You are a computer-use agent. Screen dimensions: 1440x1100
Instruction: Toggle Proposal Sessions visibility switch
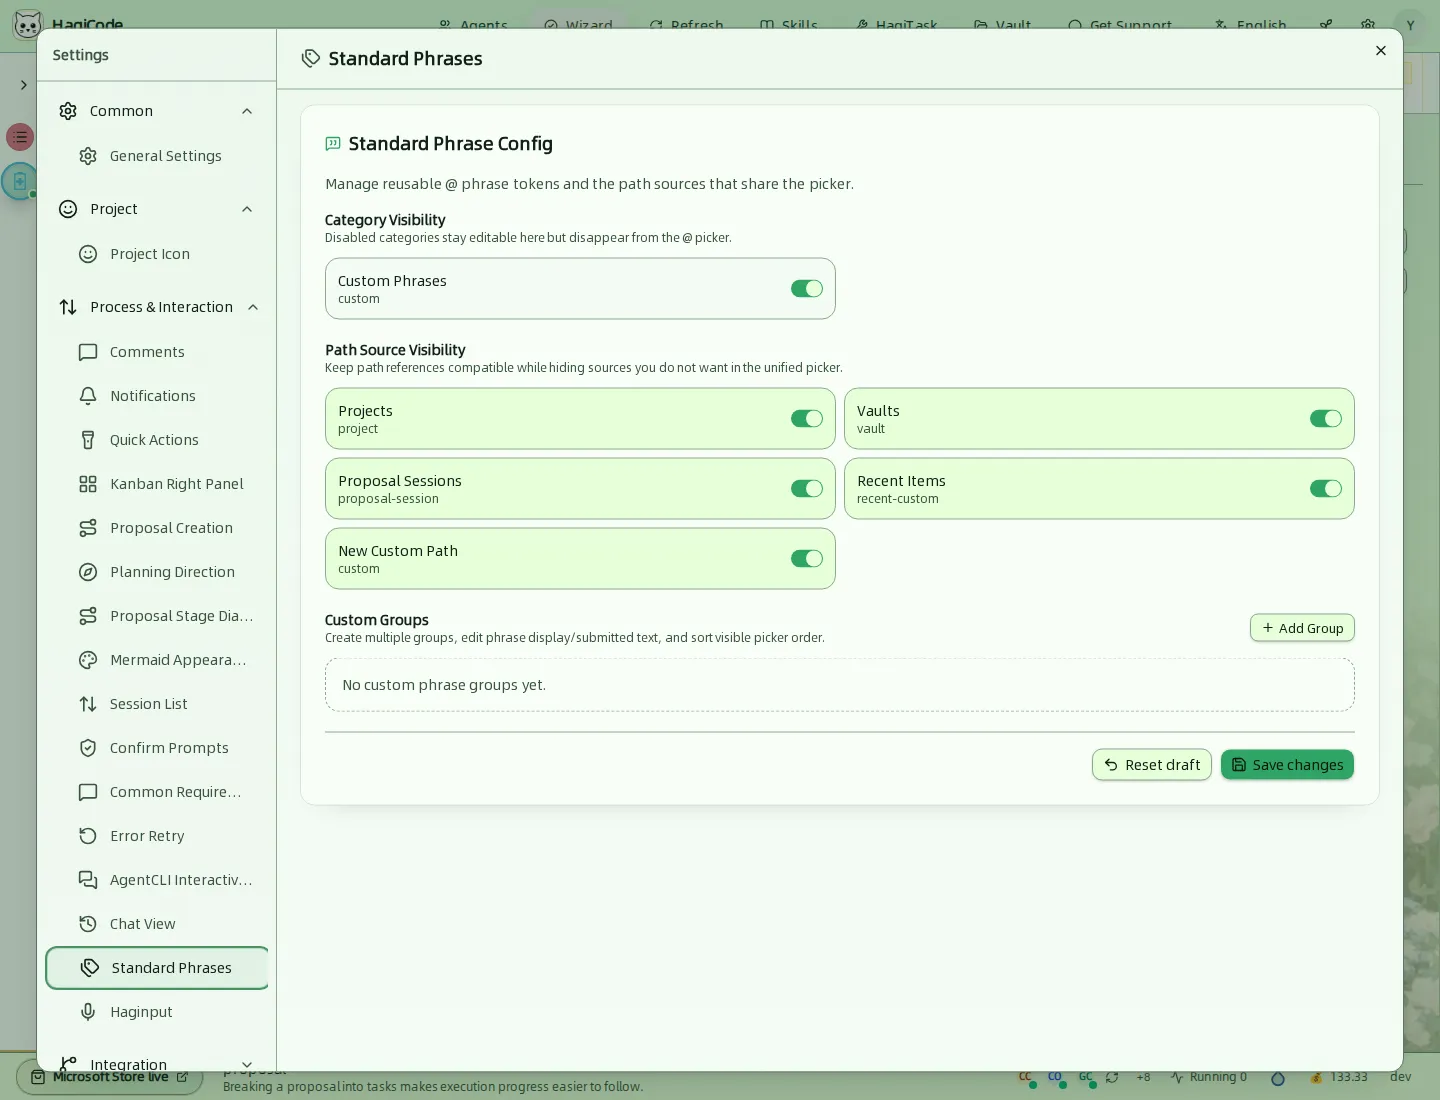coord(807,489)
